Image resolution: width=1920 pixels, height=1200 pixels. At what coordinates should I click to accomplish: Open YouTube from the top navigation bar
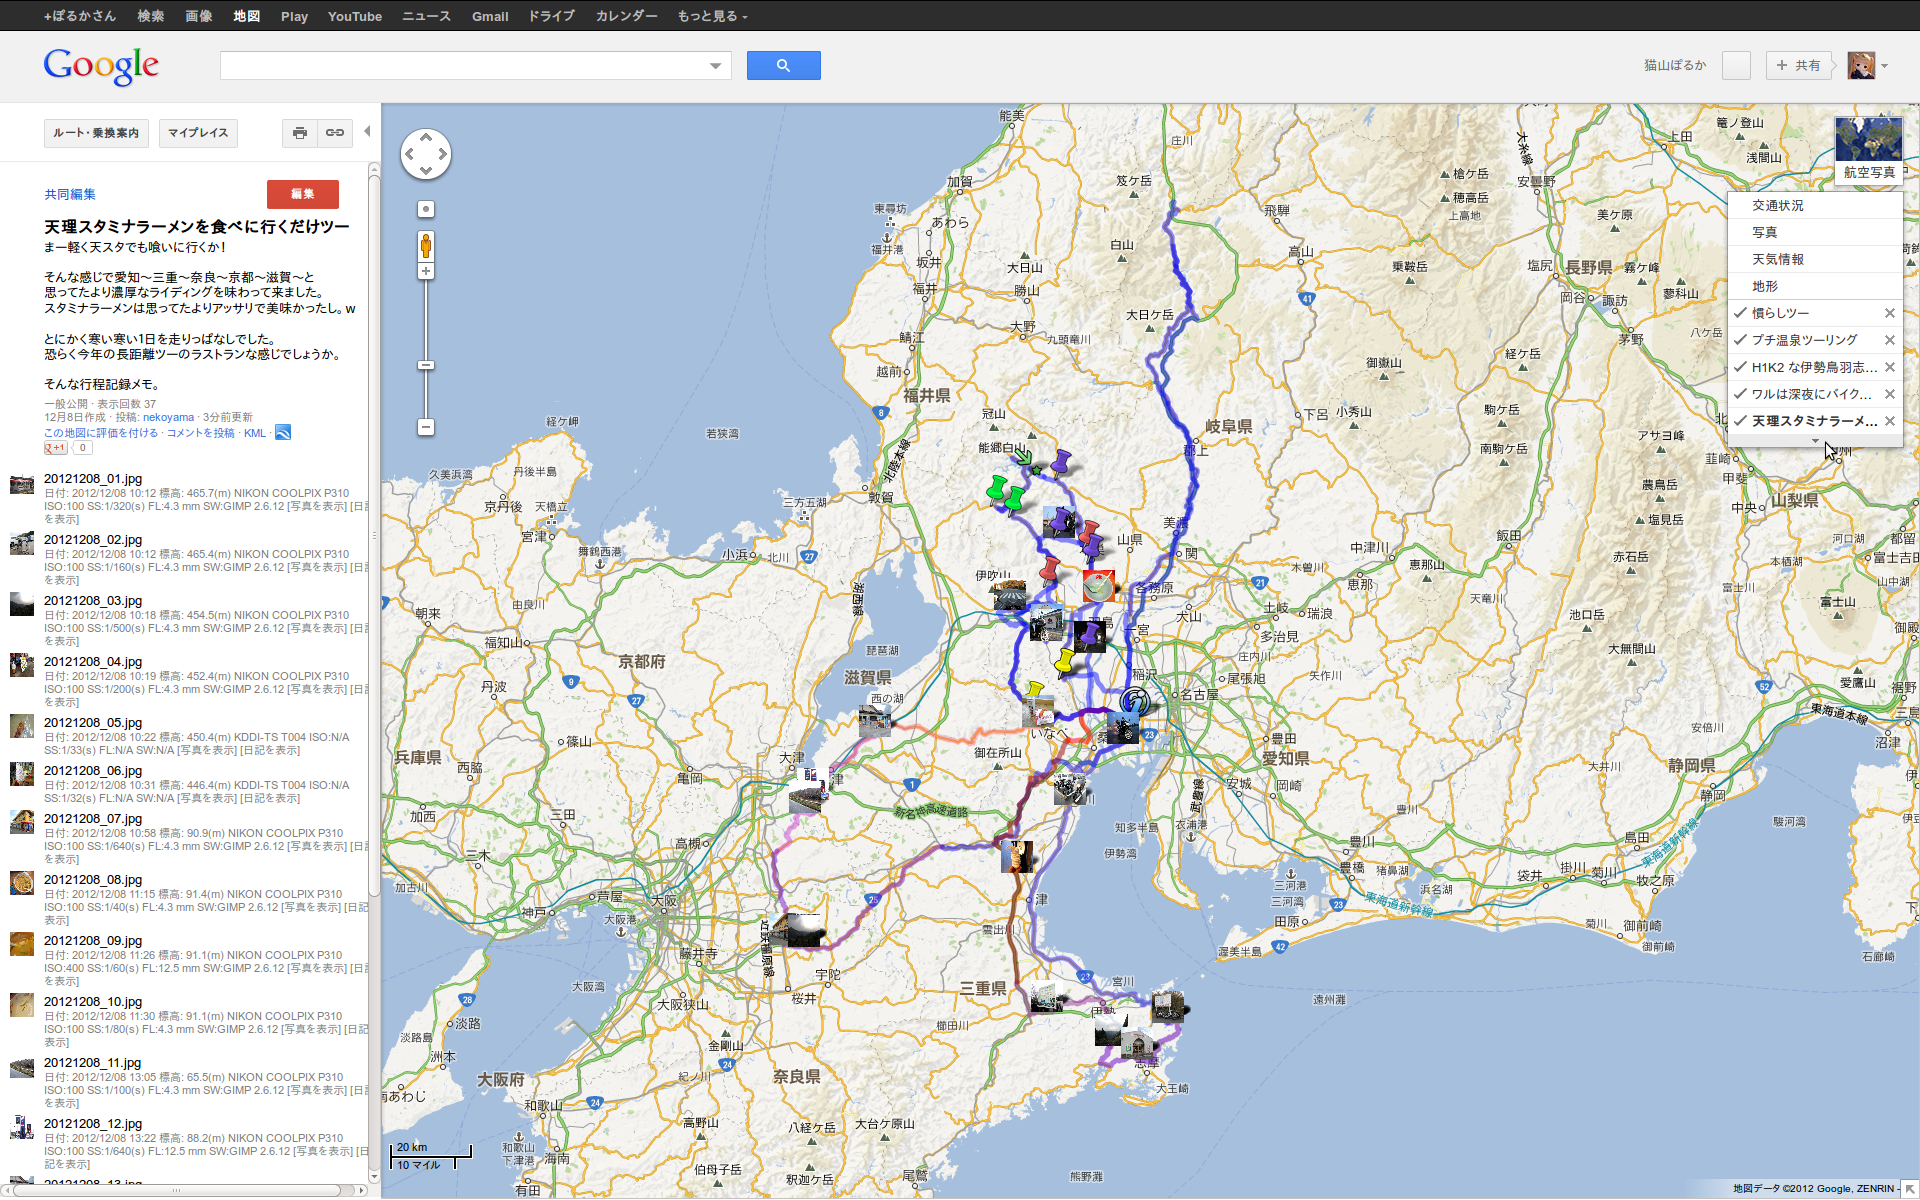[x=354, y=16]
